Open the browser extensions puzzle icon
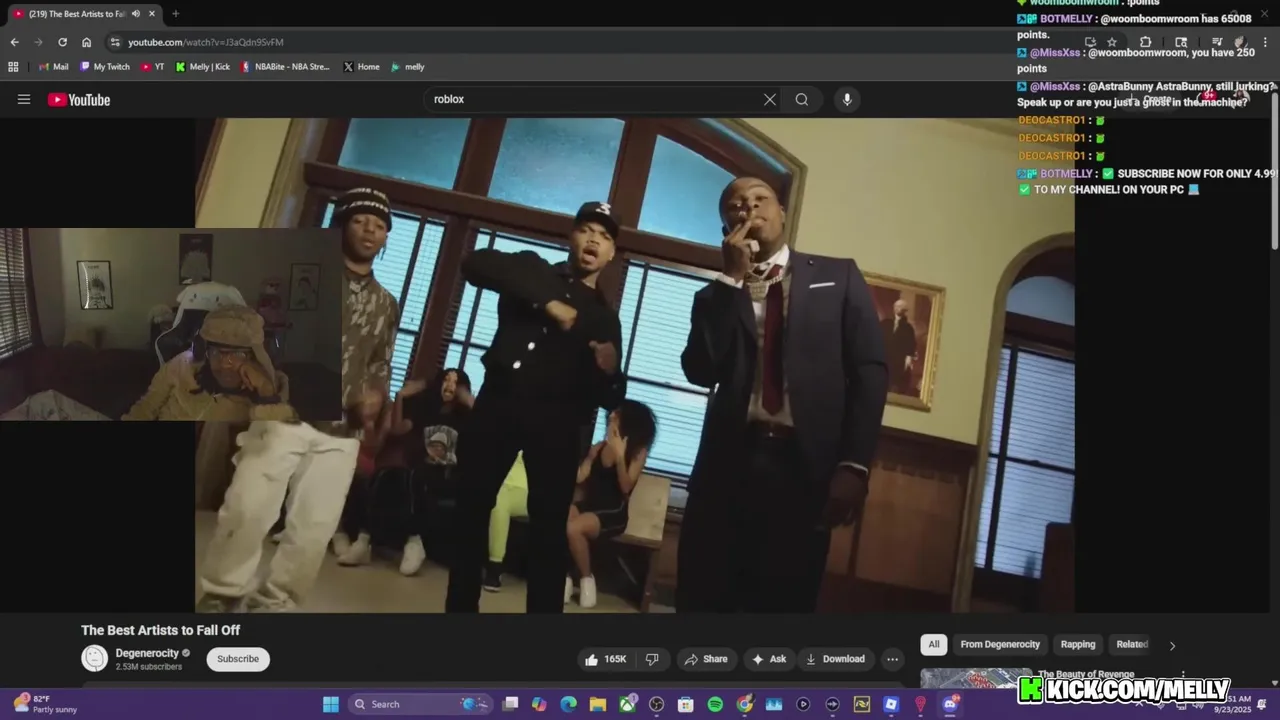The image size is (1280, 720). coord(1146,42)
